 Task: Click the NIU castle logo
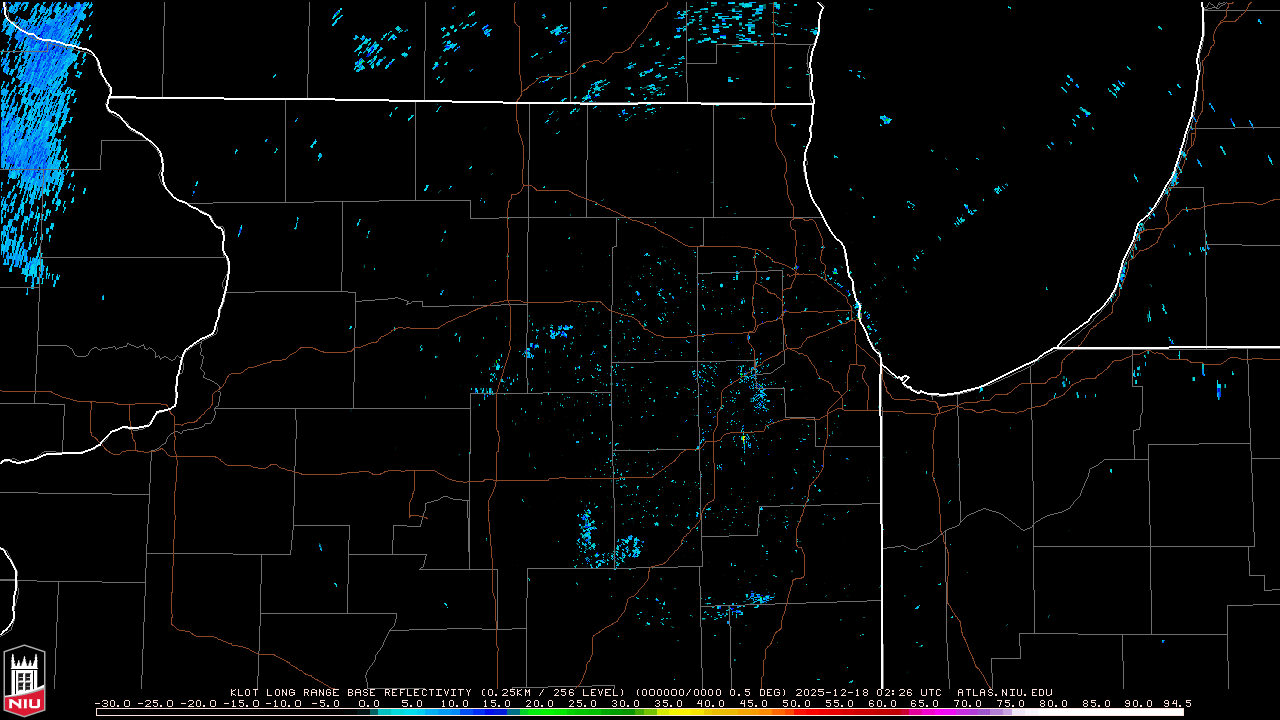click(25, 681)
